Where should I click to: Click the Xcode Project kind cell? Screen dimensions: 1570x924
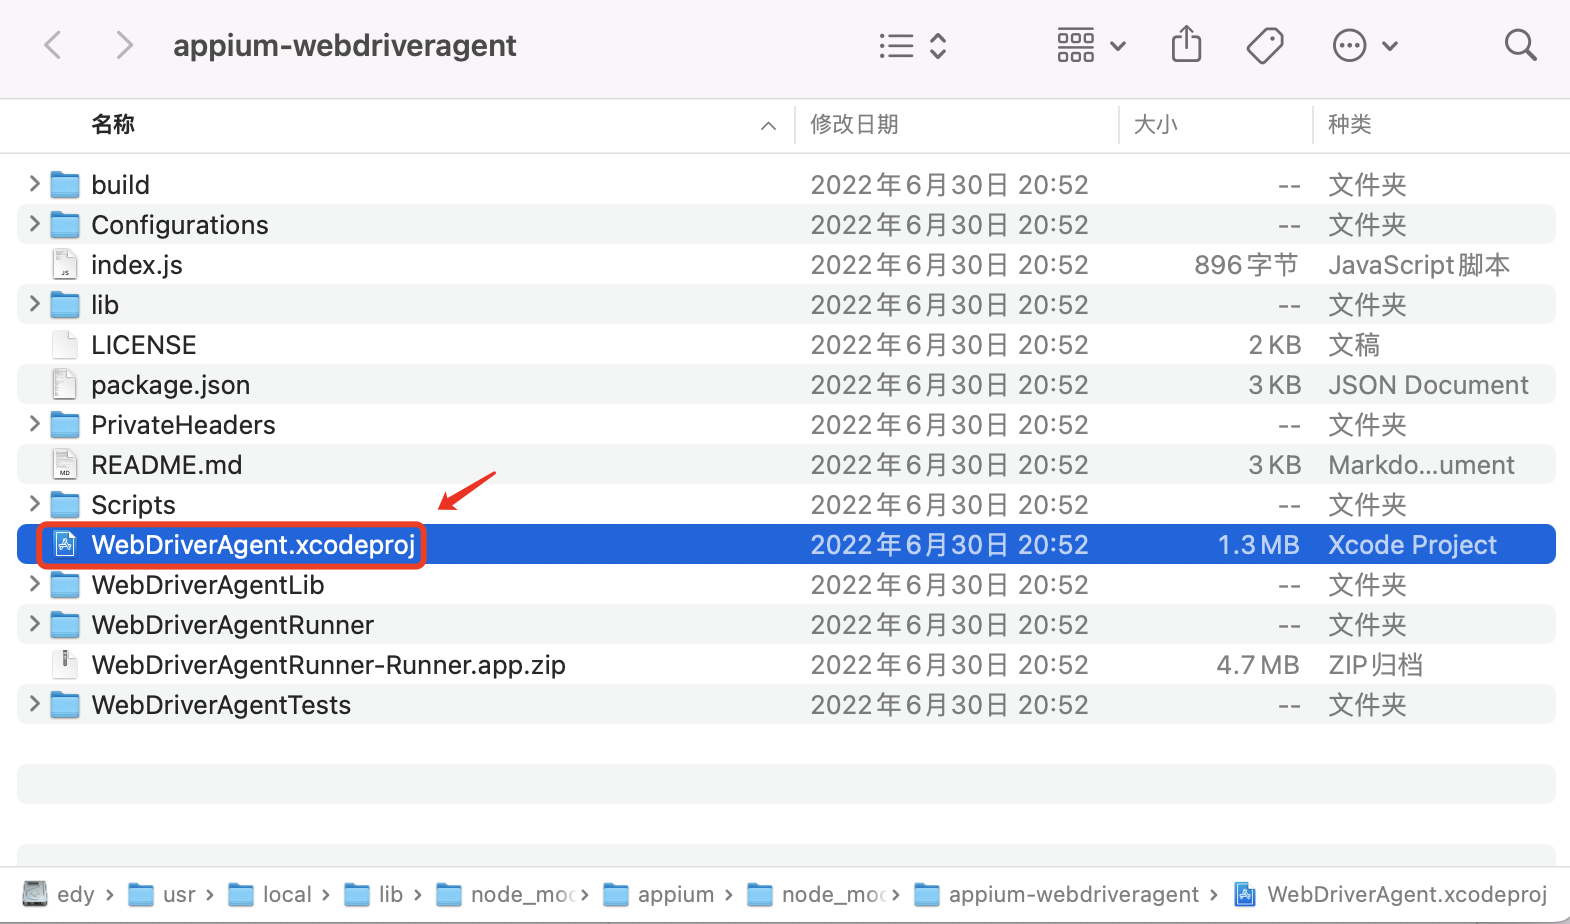[1412, 545]
